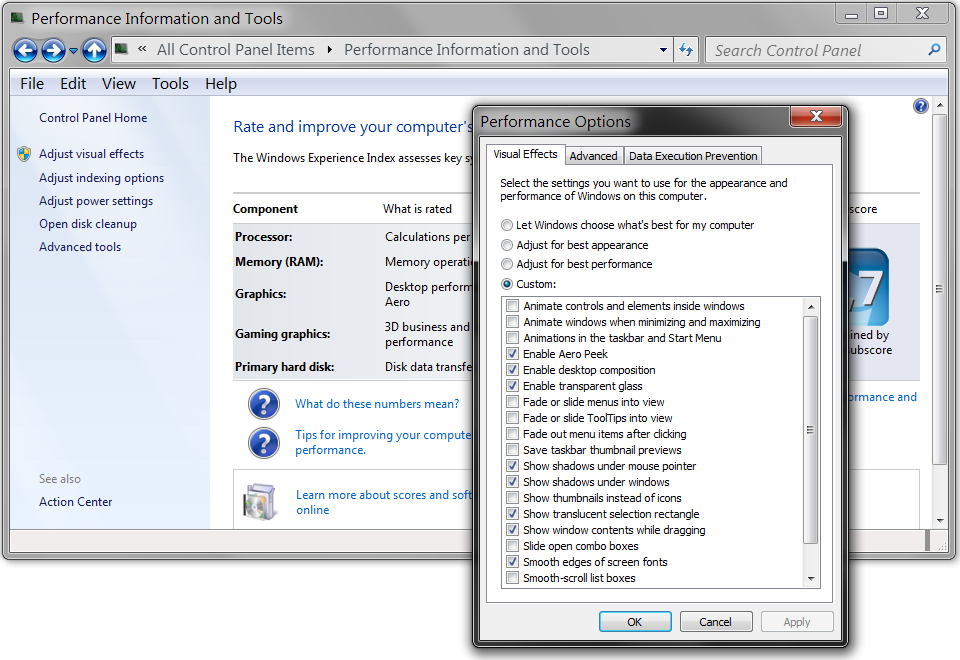
Task: Click the effects list scrollbar up arrow
Action: click(x=811, y=306)
